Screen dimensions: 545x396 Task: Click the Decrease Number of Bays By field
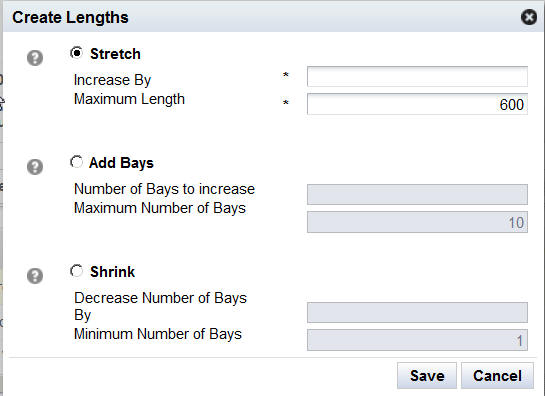[x=417, y=312]
